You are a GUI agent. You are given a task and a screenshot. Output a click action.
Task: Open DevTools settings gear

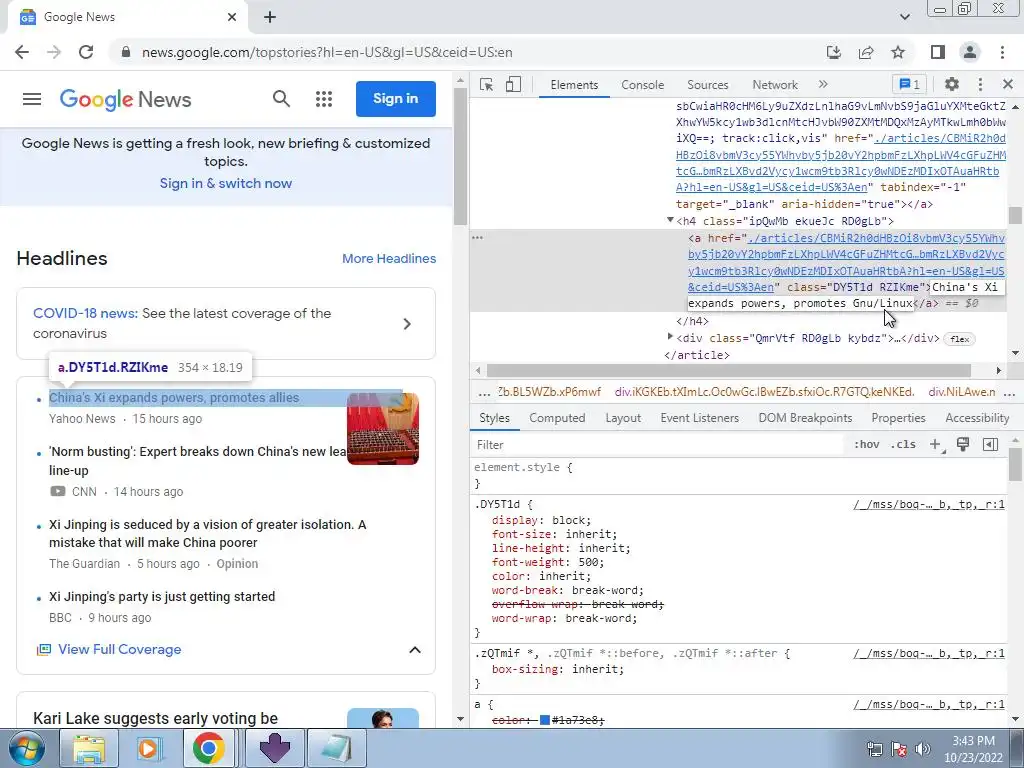(x=952, y=84)
